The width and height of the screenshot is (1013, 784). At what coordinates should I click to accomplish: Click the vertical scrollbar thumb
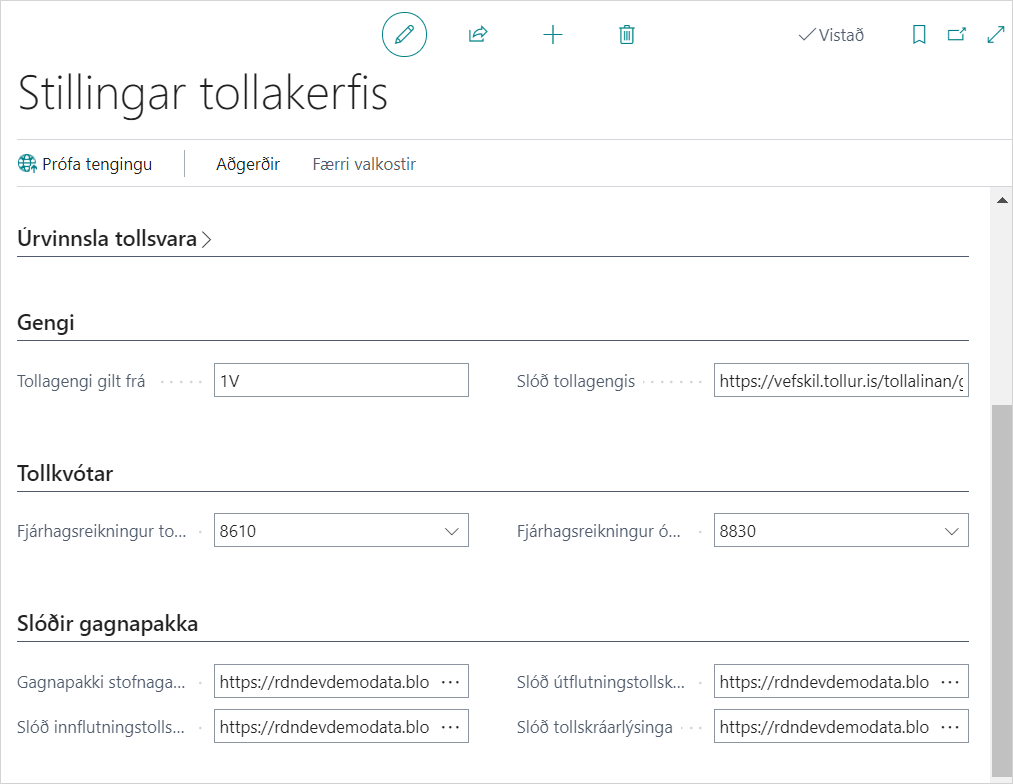click(x=1002, y=590)
